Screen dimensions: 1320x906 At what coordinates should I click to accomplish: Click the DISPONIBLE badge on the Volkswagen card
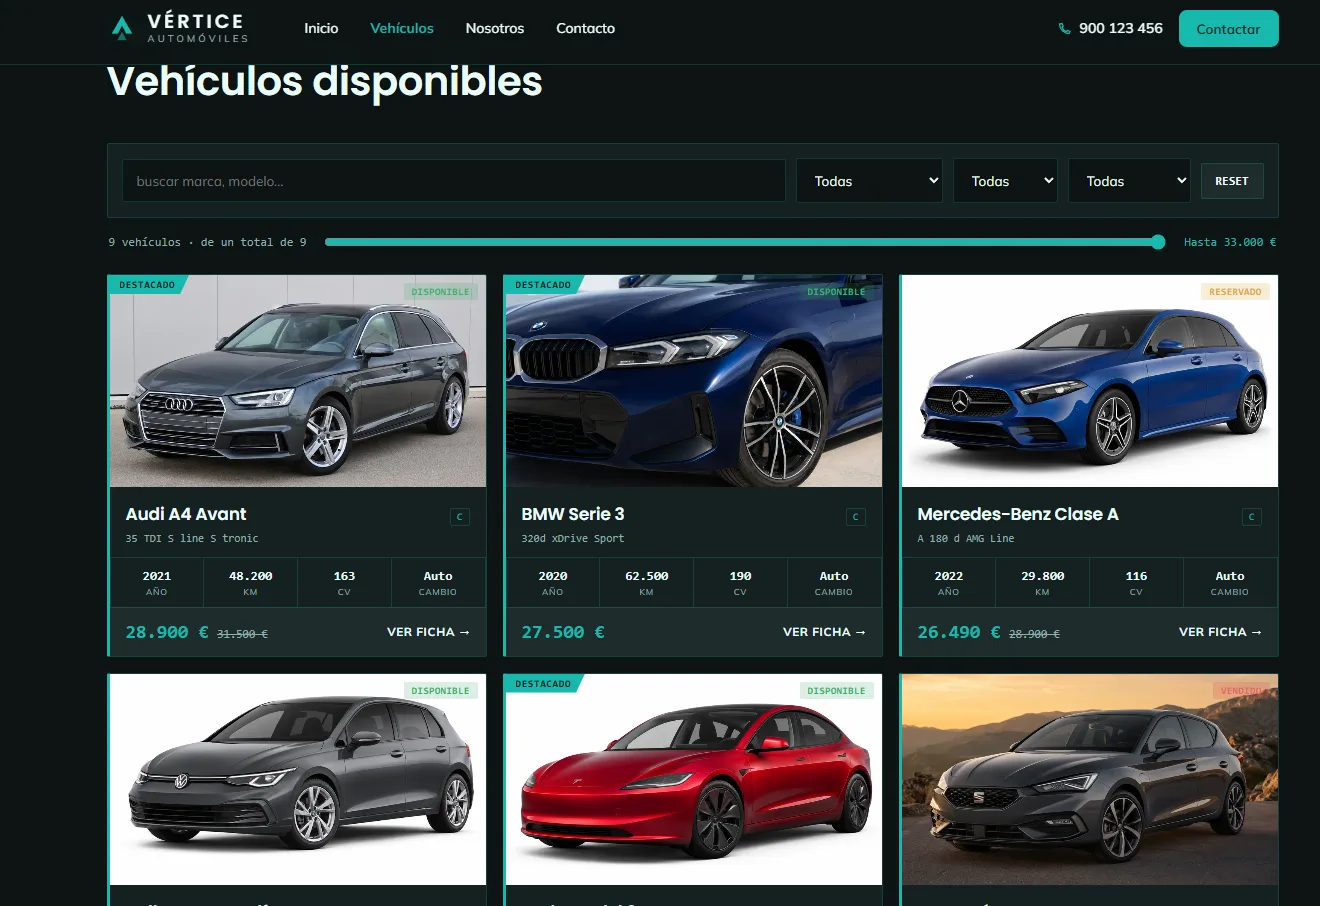tap(440, 691)
